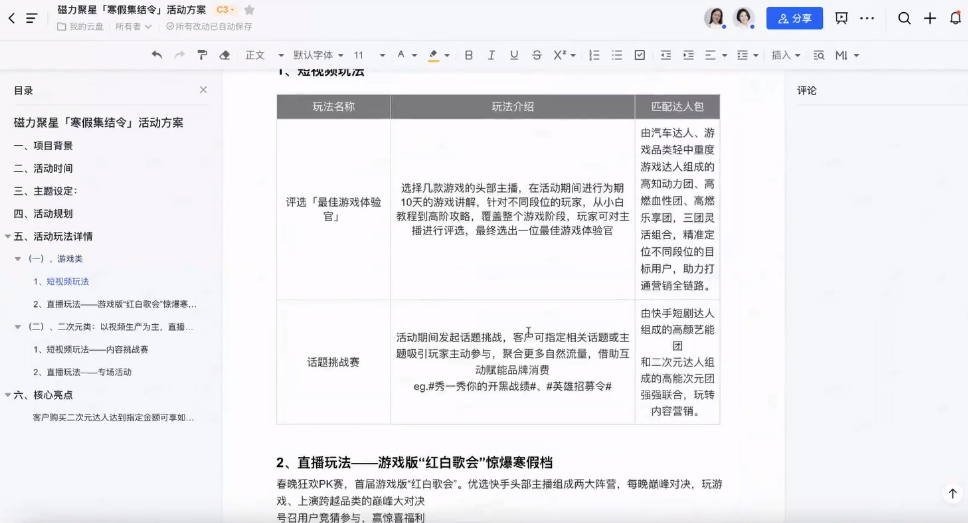Open the Markdown M↓ menu
Image resolution: width=968 pixels, height=523 pixels.
click(x=847, y=55)
